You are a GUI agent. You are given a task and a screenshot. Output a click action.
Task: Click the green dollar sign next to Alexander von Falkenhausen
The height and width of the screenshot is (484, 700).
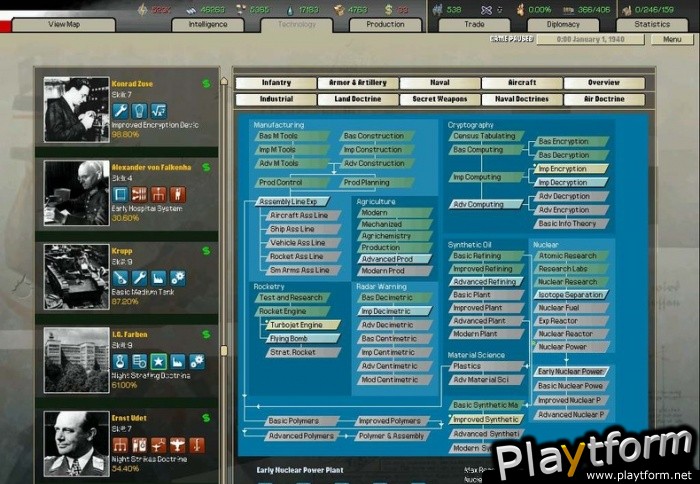click(206, 167)
